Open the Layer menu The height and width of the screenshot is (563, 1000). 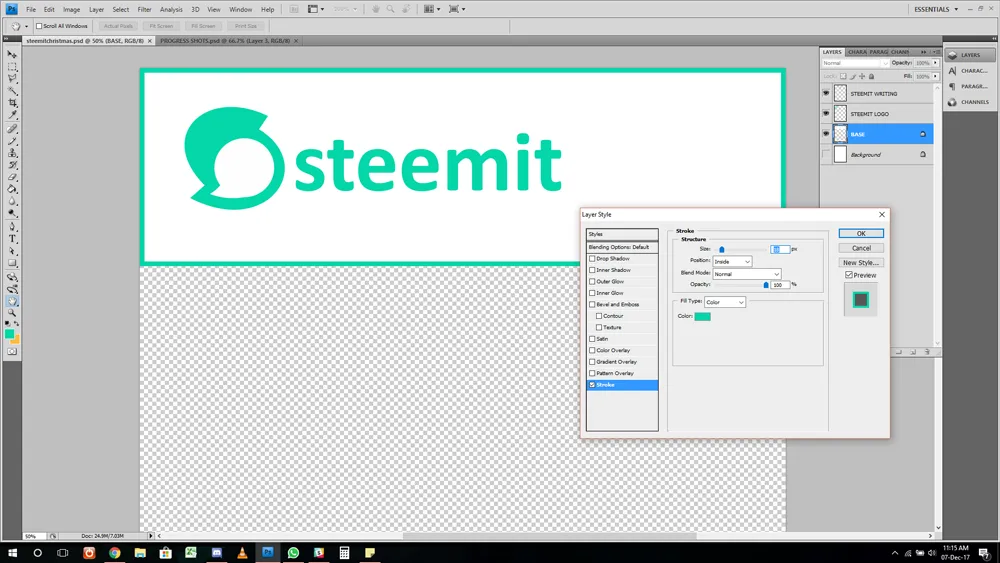[96, 10]
